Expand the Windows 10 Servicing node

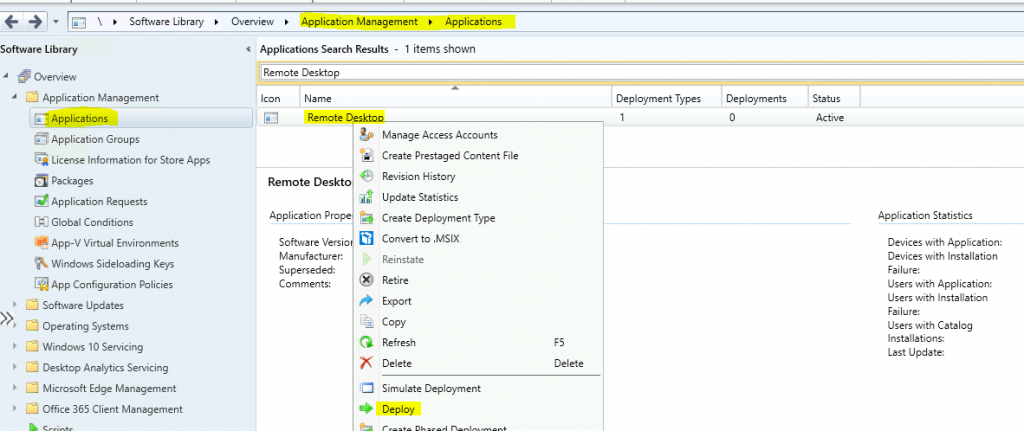click(x=15, y=347)
